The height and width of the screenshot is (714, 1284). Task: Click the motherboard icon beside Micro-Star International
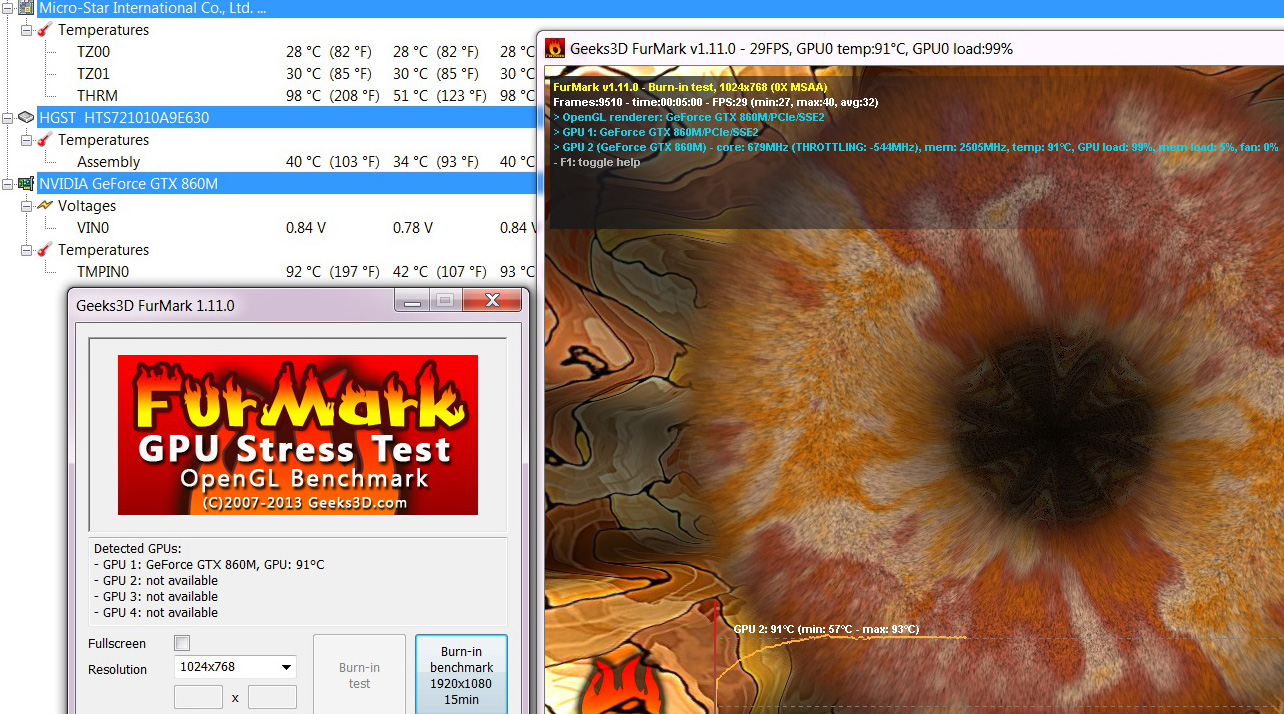pyautogui.click(x=26, y=8)
